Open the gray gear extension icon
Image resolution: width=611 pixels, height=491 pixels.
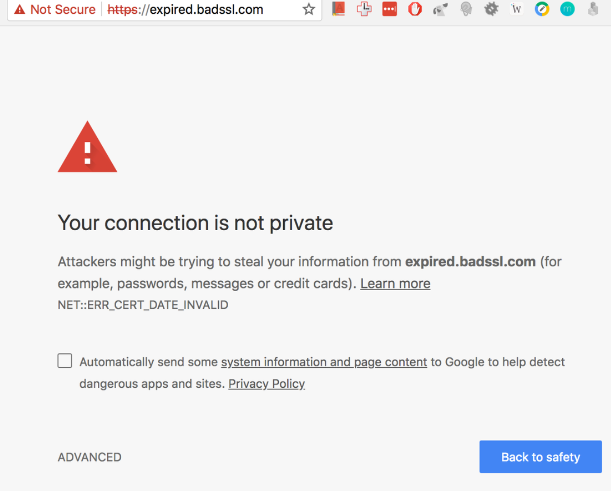491,9
